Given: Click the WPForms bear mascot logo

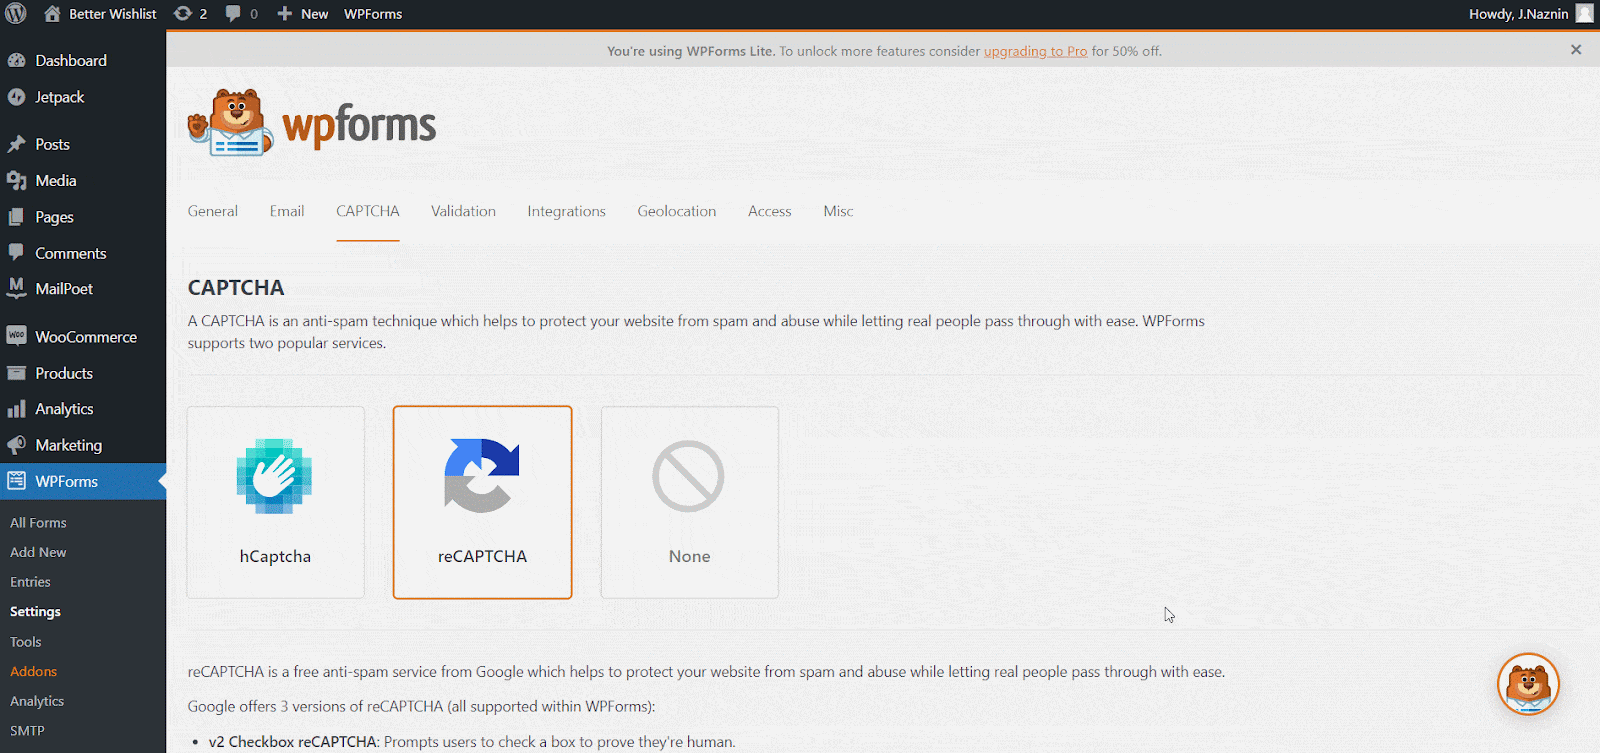Looking at the screenshot, I should point(231,122).
